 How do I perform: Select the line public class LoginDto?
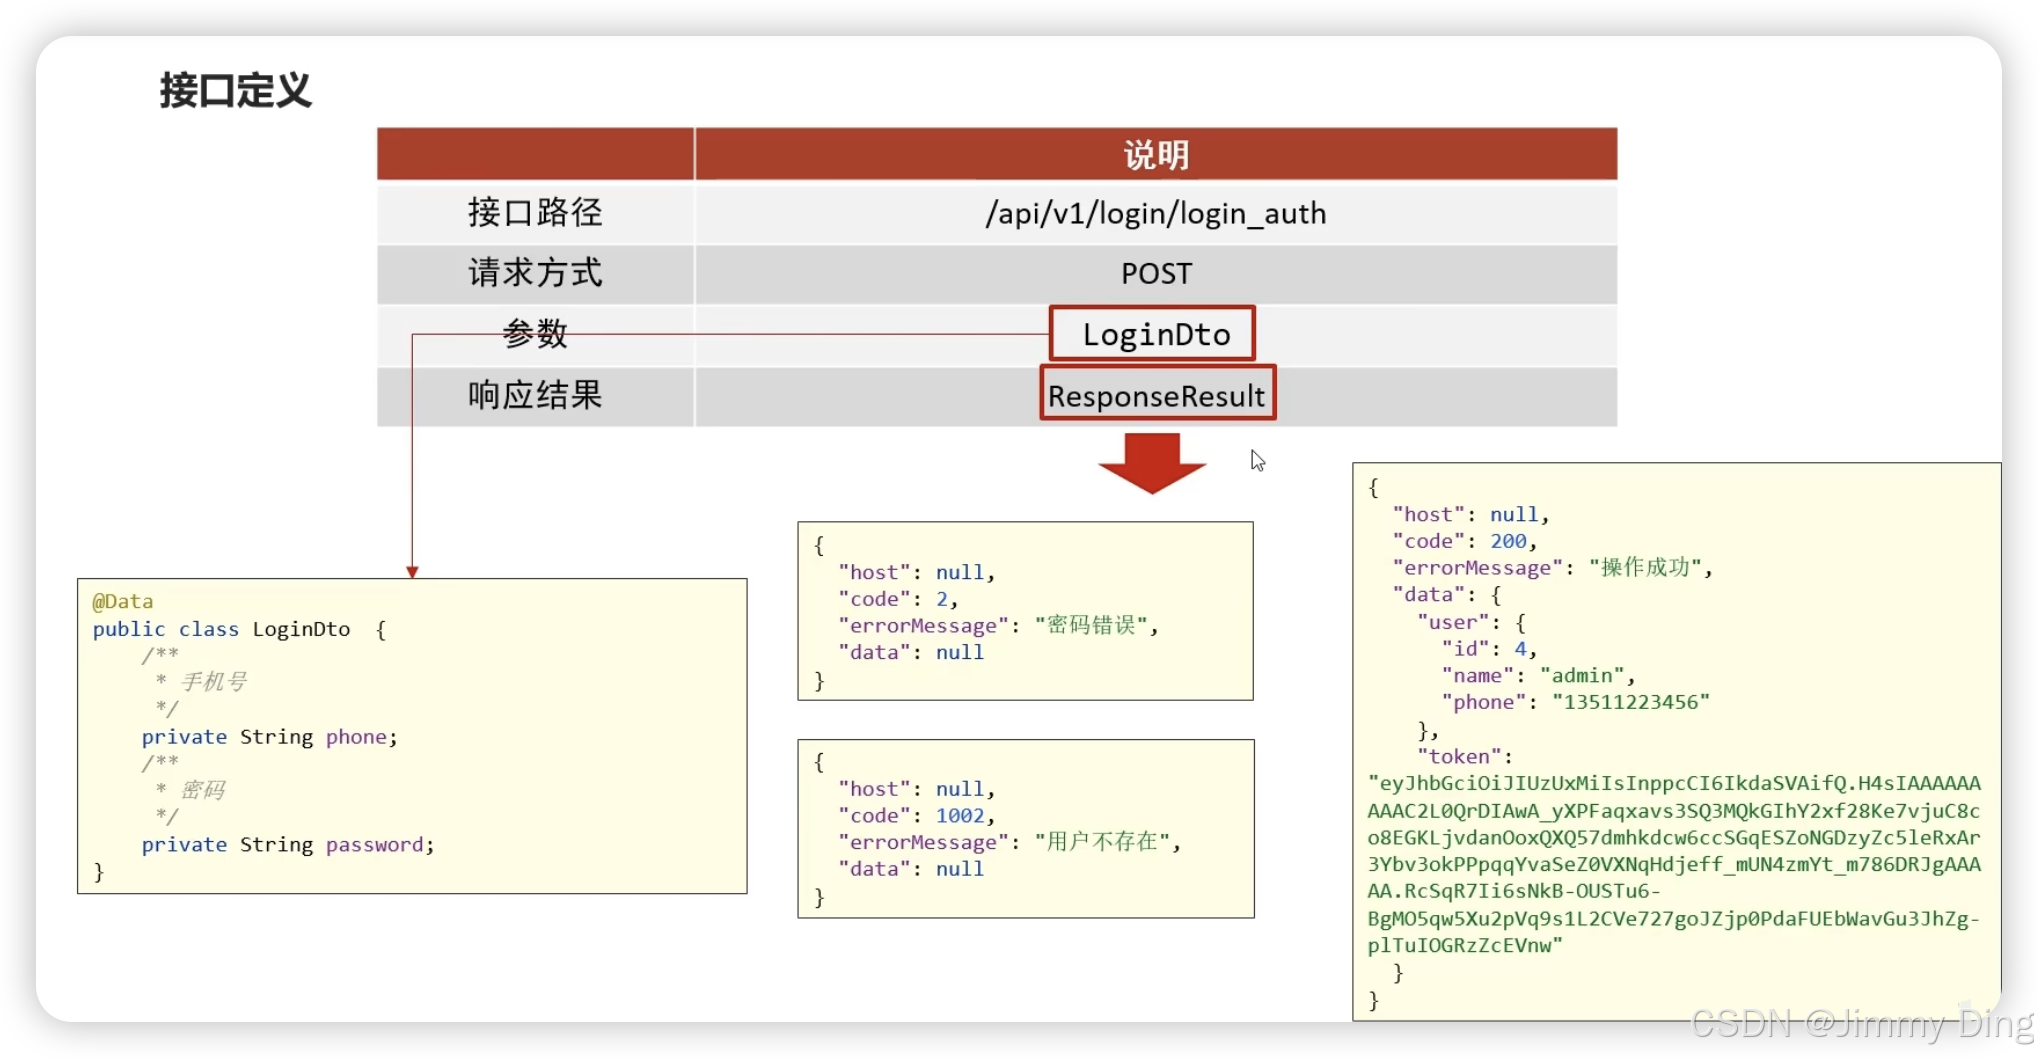(x=239, y=629)
